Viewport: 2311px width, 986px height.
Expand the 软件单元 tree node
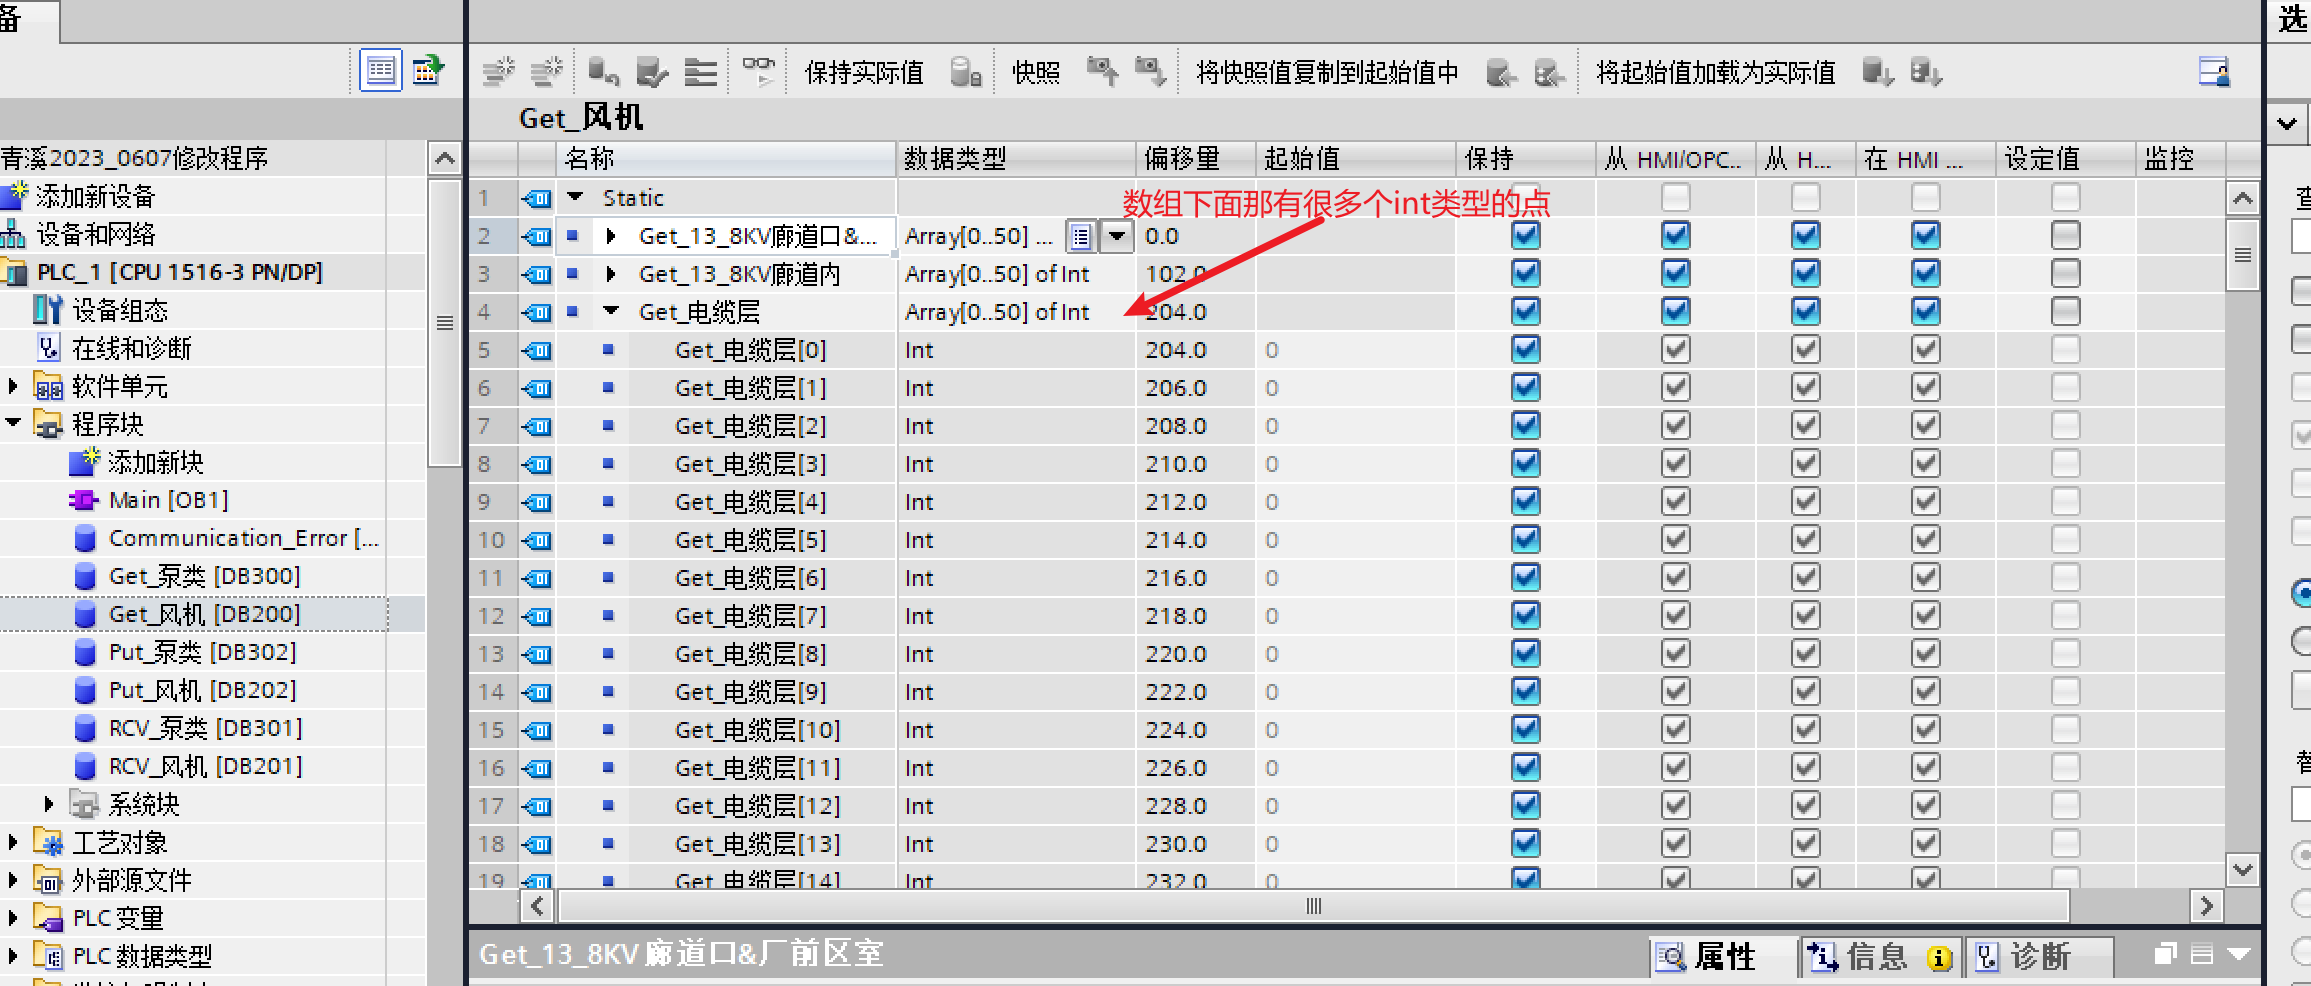click(x=13, y=386)
